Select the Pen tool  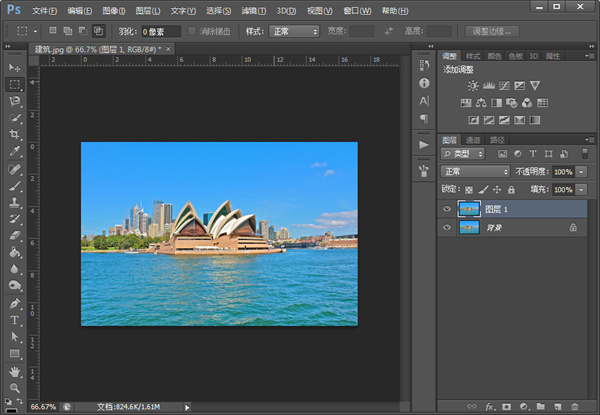click(15, 303)
